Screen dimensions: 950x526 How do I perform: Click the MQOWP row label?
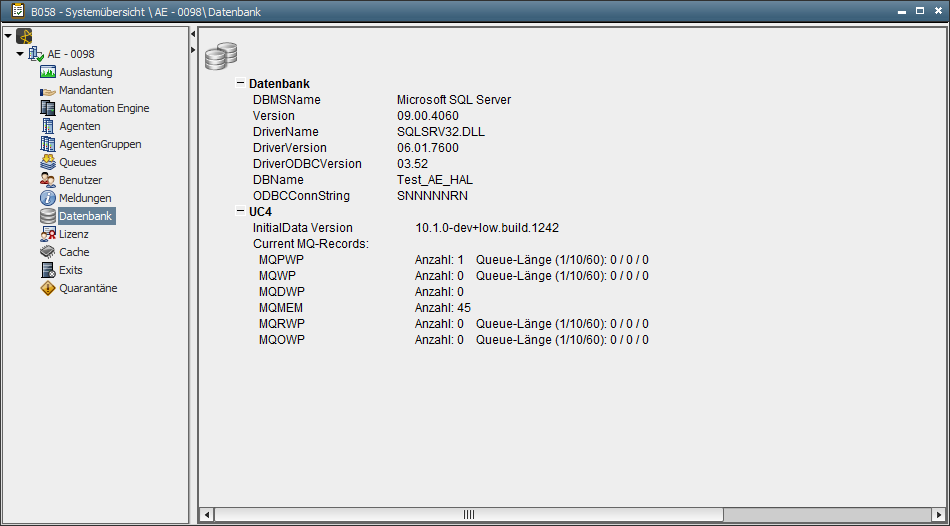(x=282, y=340)
